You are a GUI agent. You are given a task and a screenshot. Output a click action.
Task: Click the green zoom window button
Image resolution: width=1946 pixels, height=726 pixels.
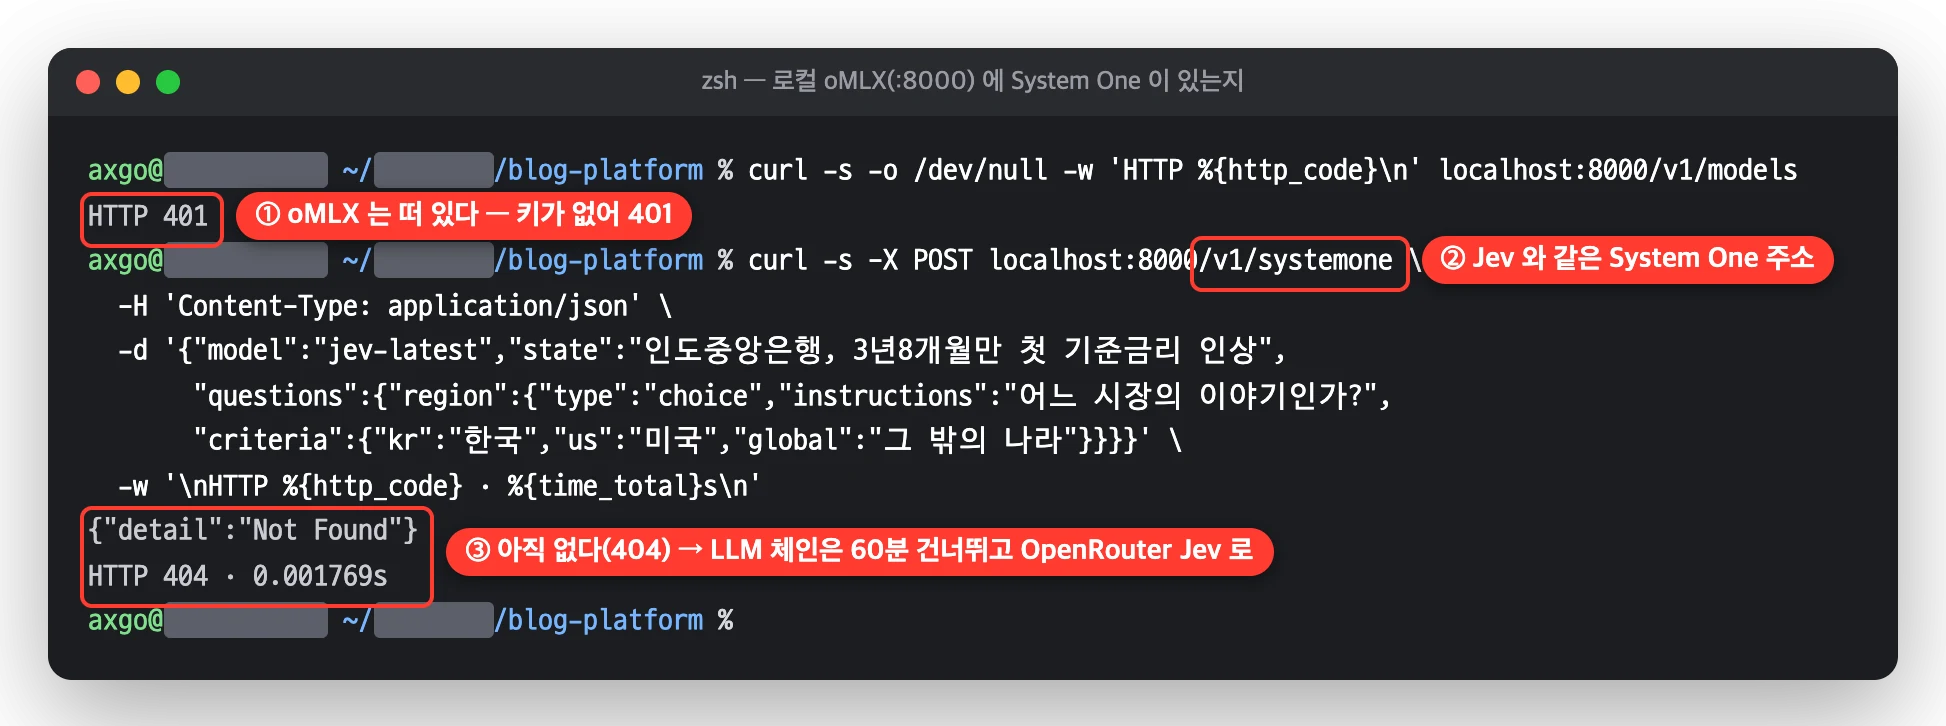pyautogui.click(x=168, y=82)
